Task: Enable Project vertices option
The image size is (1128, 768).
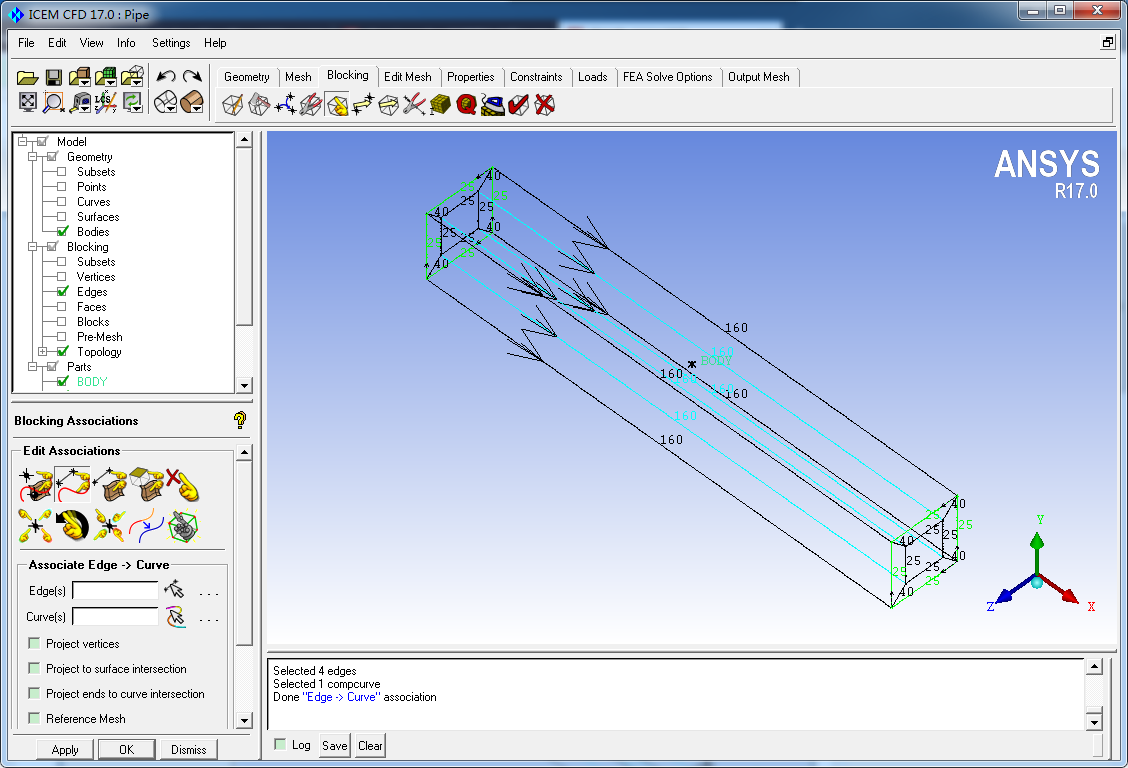Action: (34, 643)
